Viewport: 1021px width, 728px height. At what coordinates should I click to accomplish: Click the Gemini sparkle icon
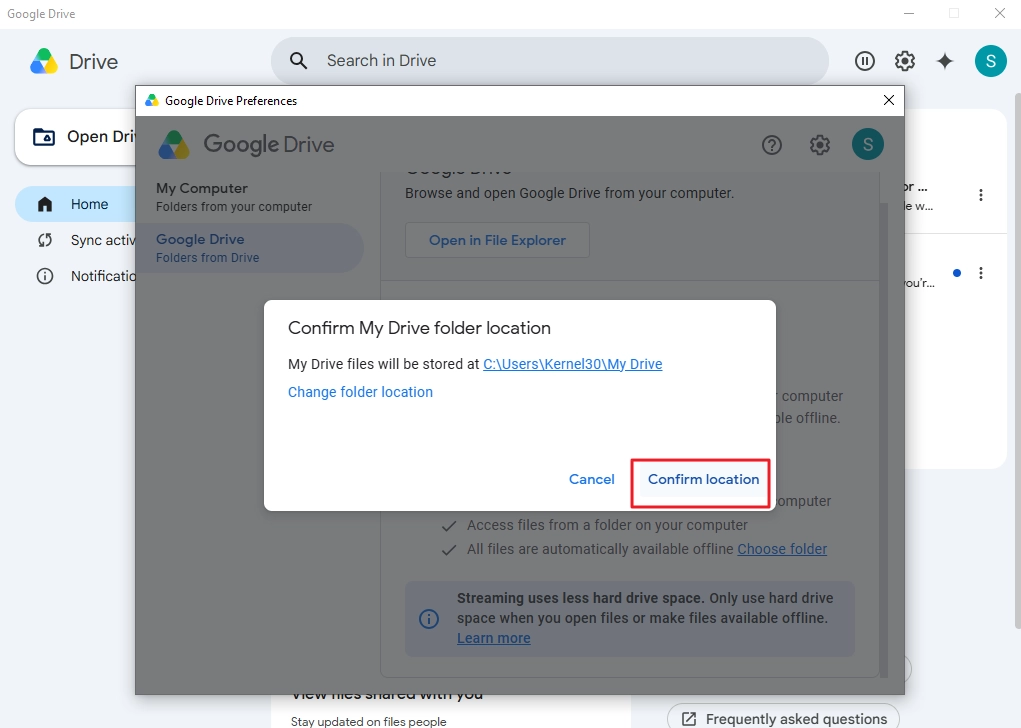coord(944,61)
